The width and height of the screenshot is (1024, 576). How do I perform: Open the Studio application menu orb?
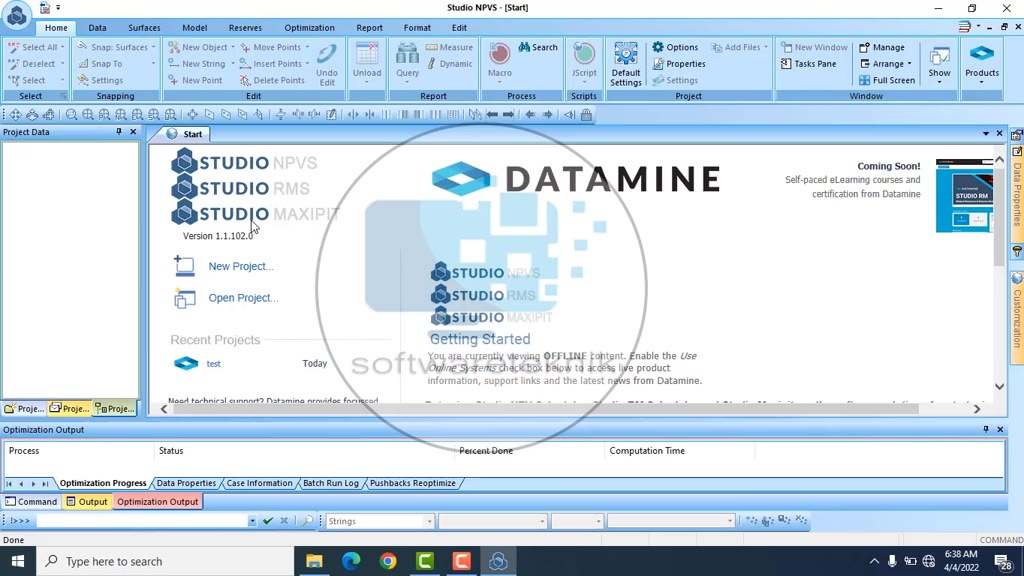coord(16,15)
